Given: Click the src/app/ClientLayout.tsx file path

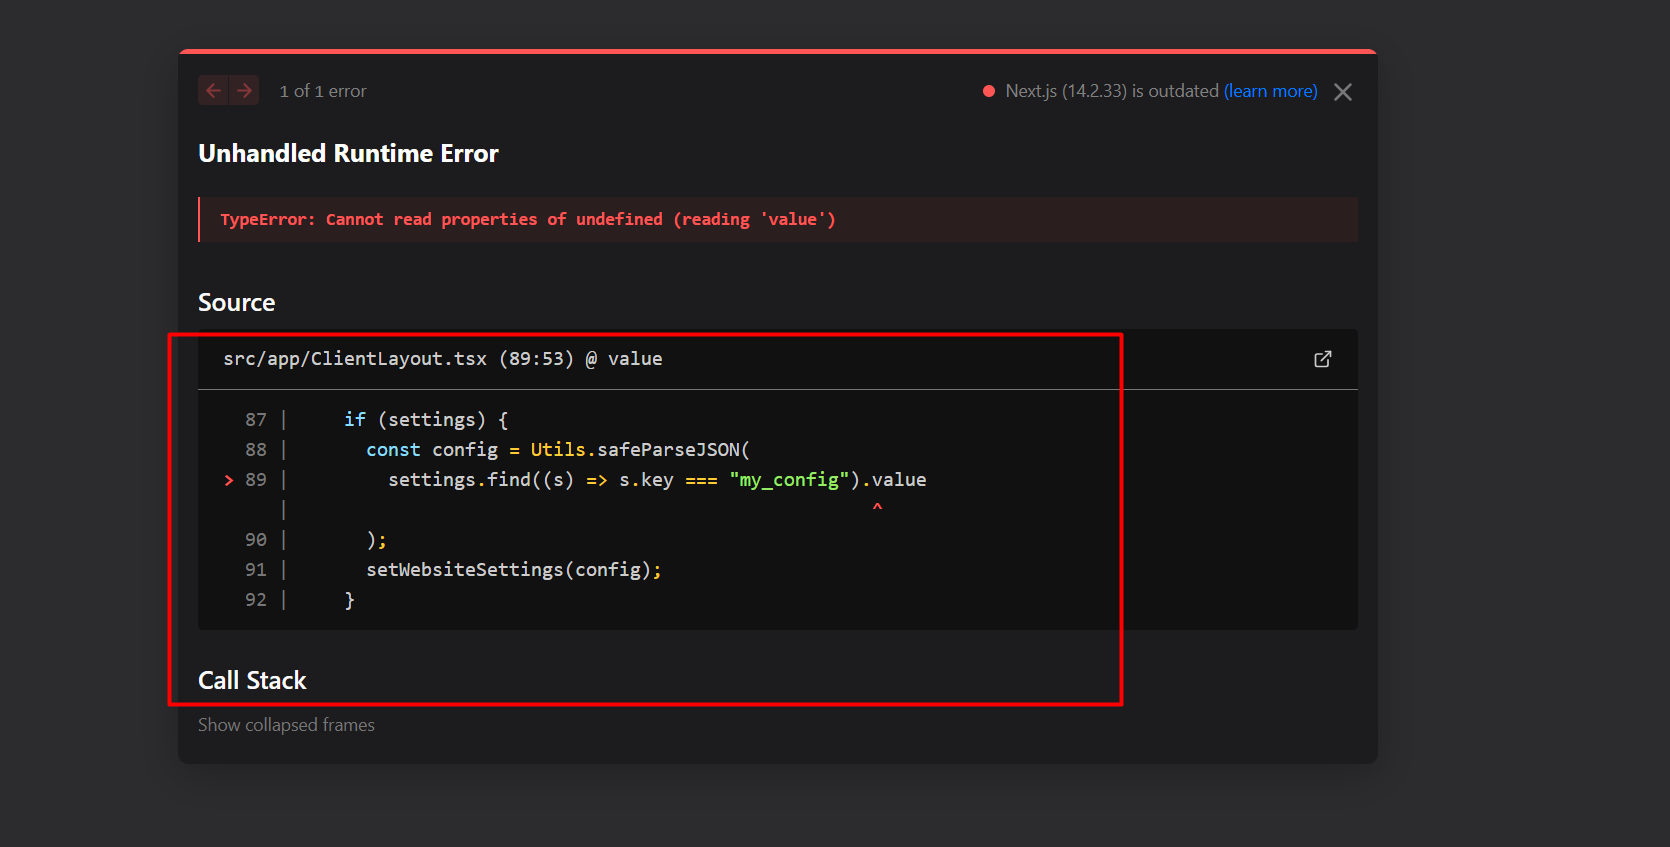Looking at the screenshot, I should (355, 359).
